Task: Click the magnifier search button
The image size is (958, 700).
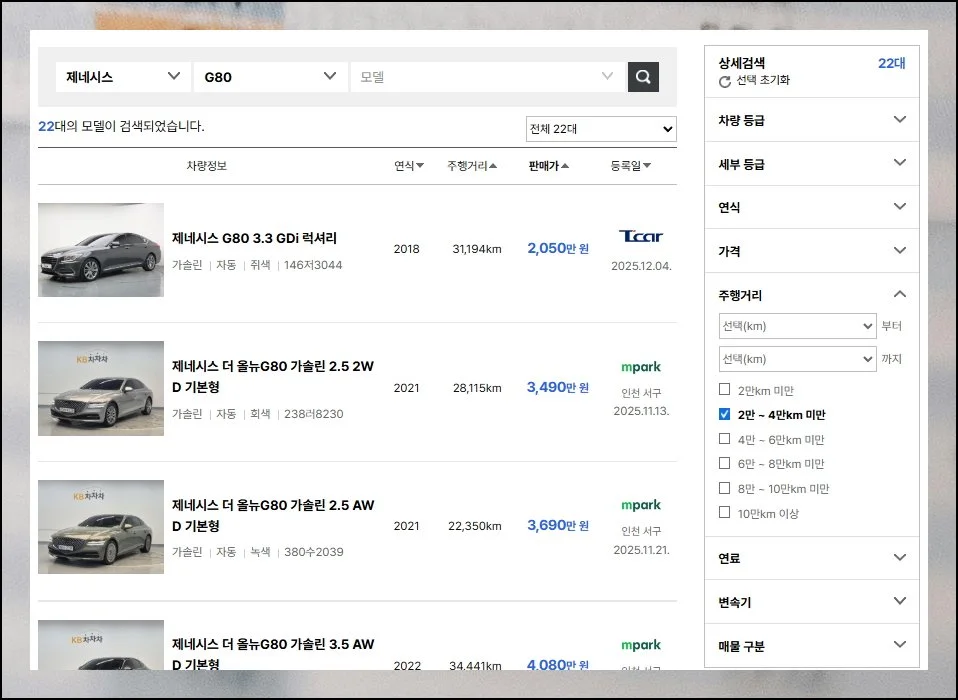Action: (x=643, y=77)
